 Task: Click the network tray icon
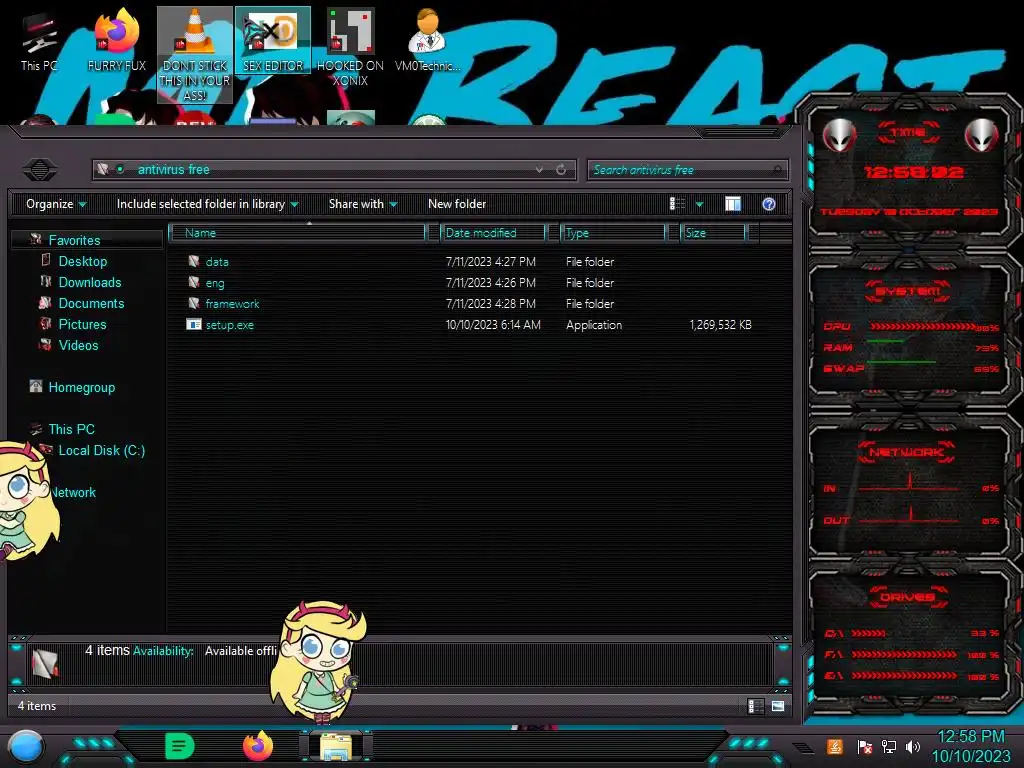[x=889, y=746]
